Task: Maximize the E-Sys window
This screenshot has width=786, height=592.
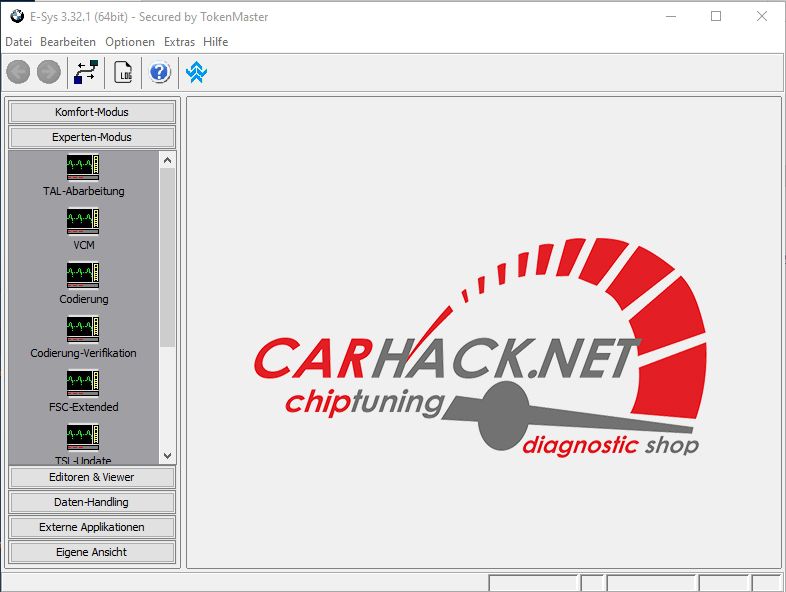Action: (x=716, y=17)
